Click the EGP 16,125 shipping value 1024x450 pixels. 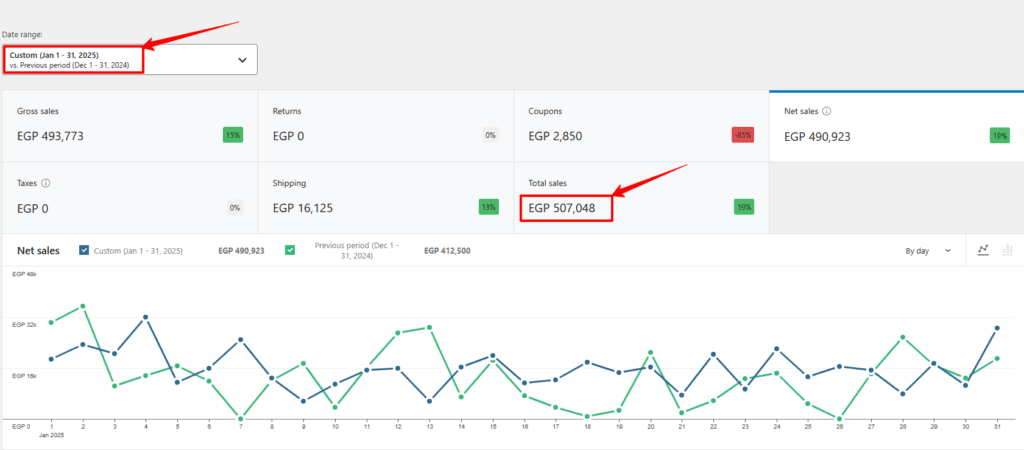(302, 208)
